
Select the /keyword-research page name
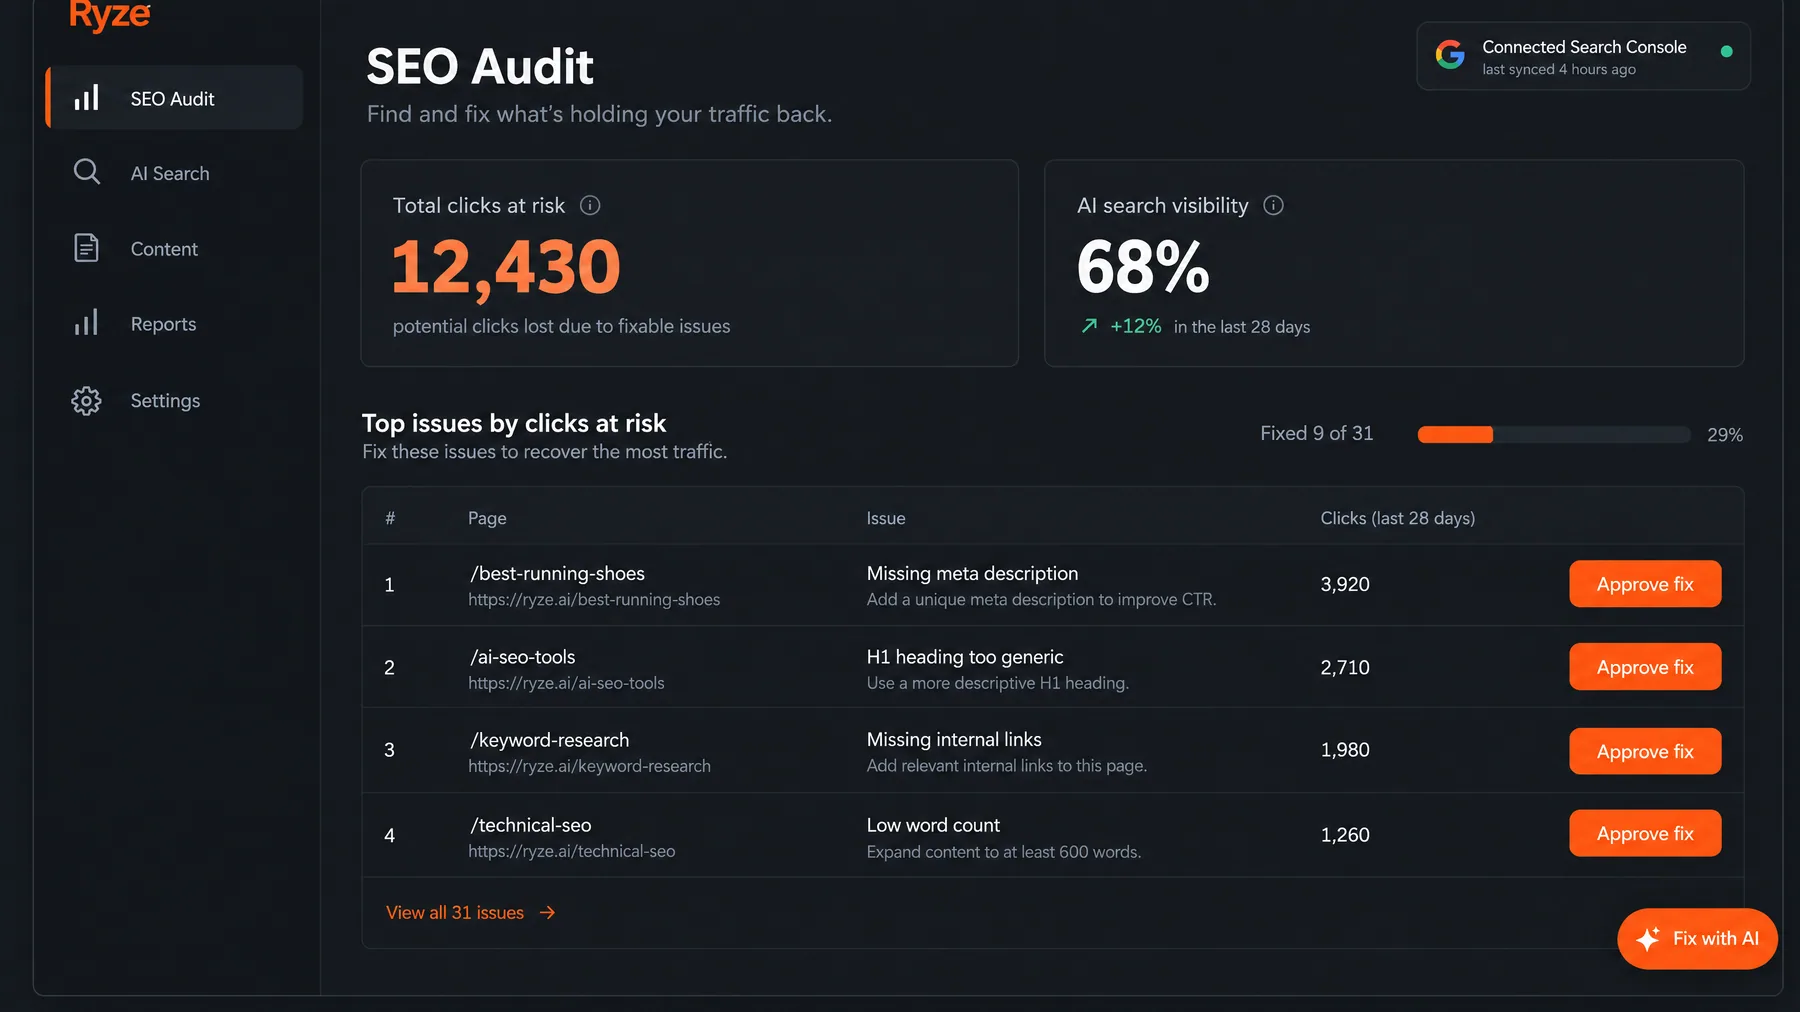(x=550, y=740)
